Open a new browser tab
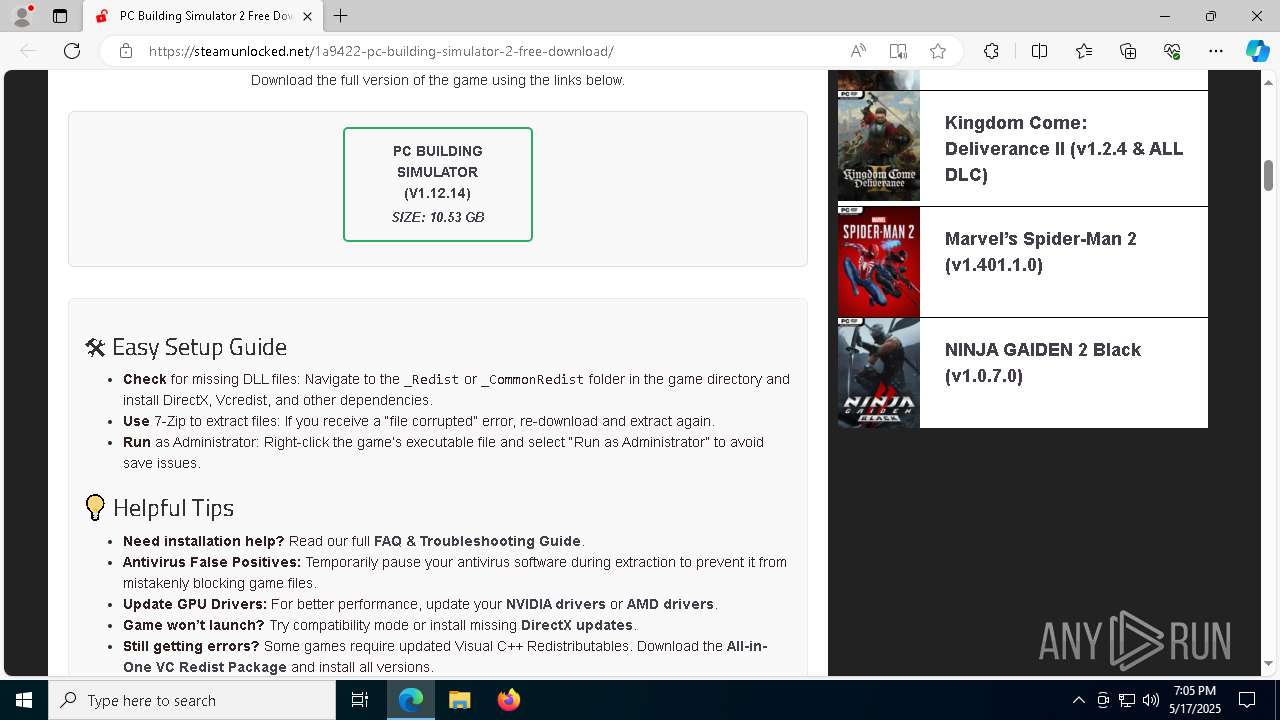Image resolution: width=1280 pixels, height=720 pixels. point(341,16)
